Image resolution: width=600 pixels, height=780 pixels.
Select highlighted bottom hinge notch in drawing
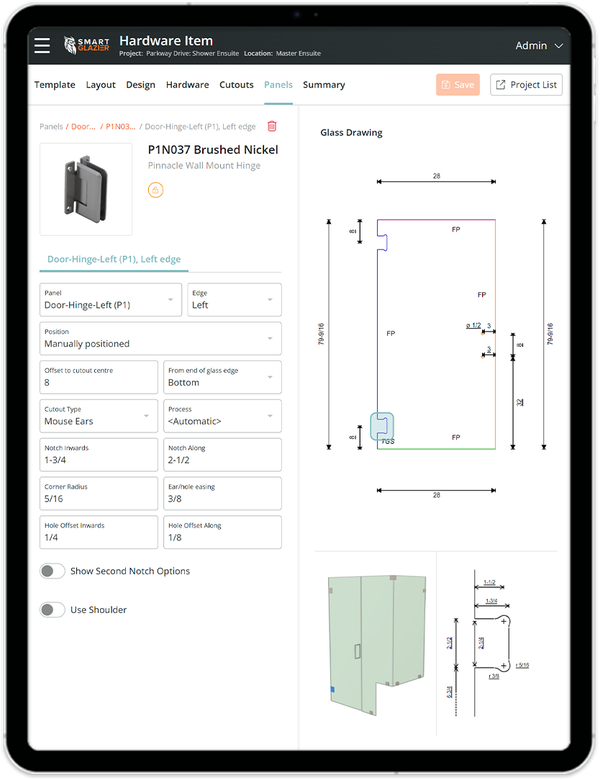382,426
